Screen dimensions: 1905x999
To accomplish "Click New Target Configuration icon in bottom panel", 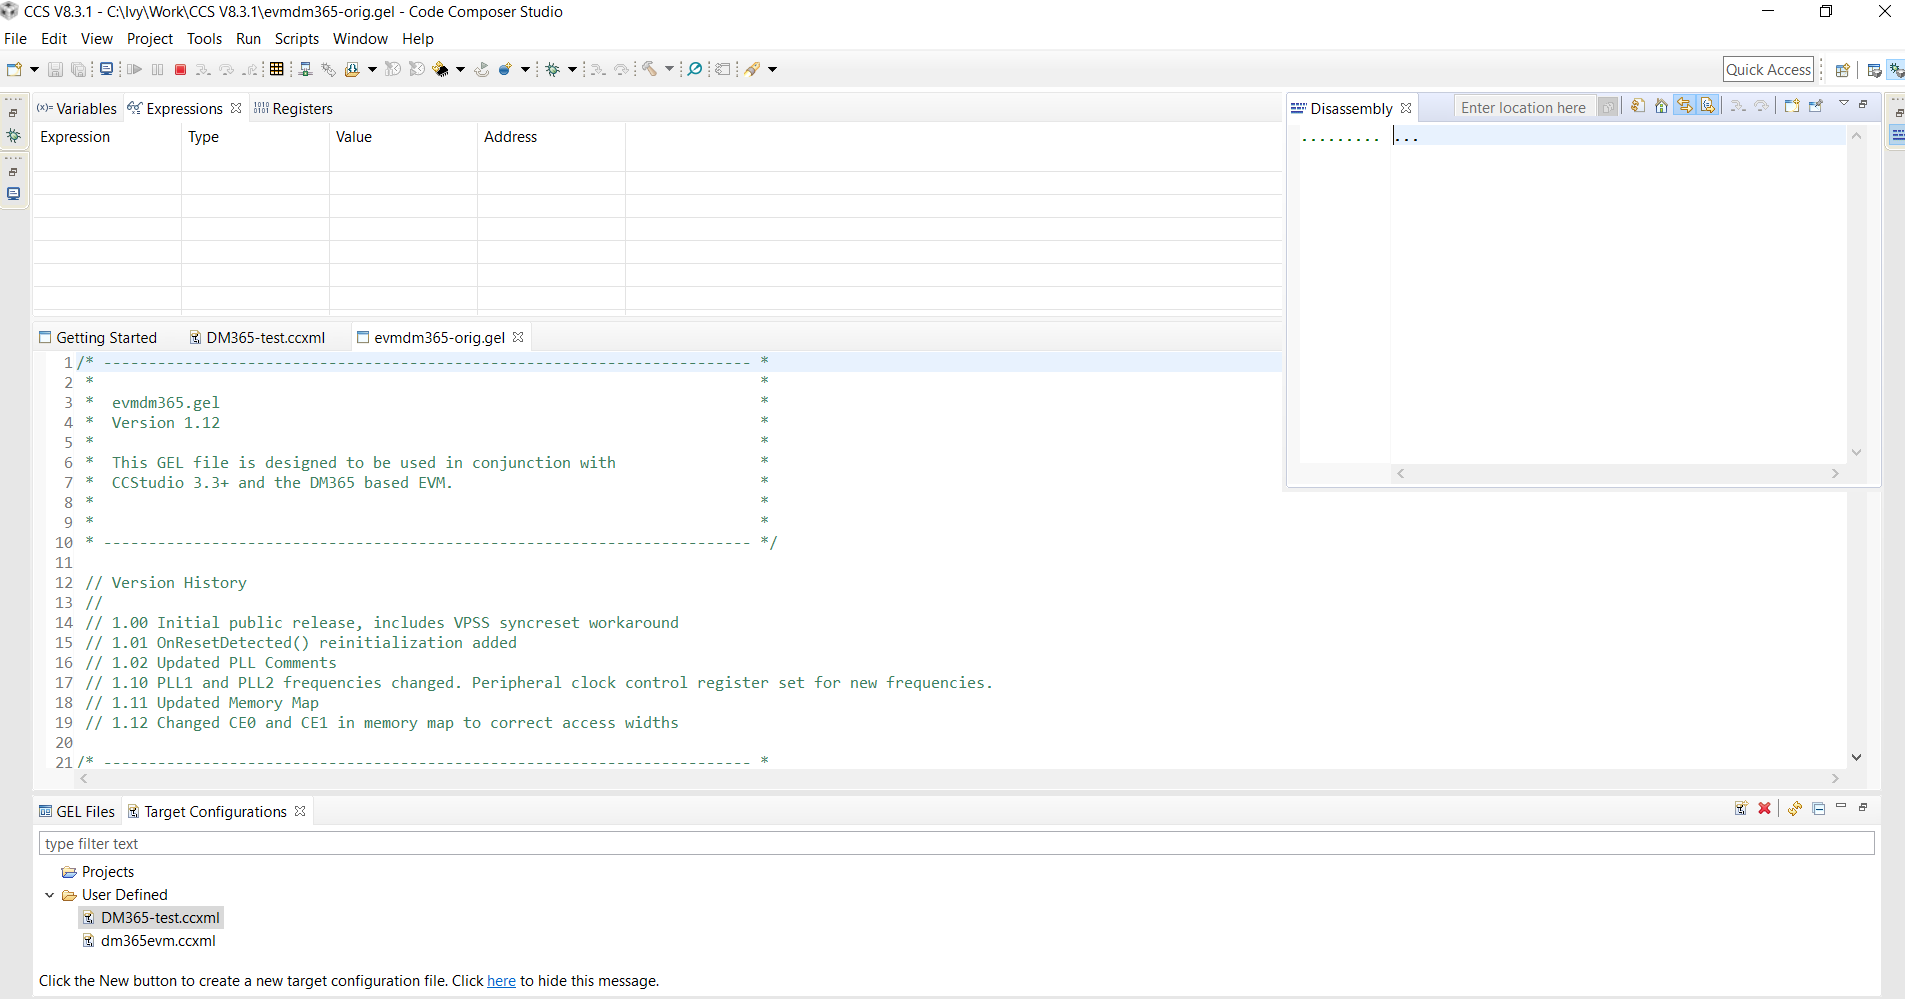I will pyautogui.click(x=1741, y=808).
